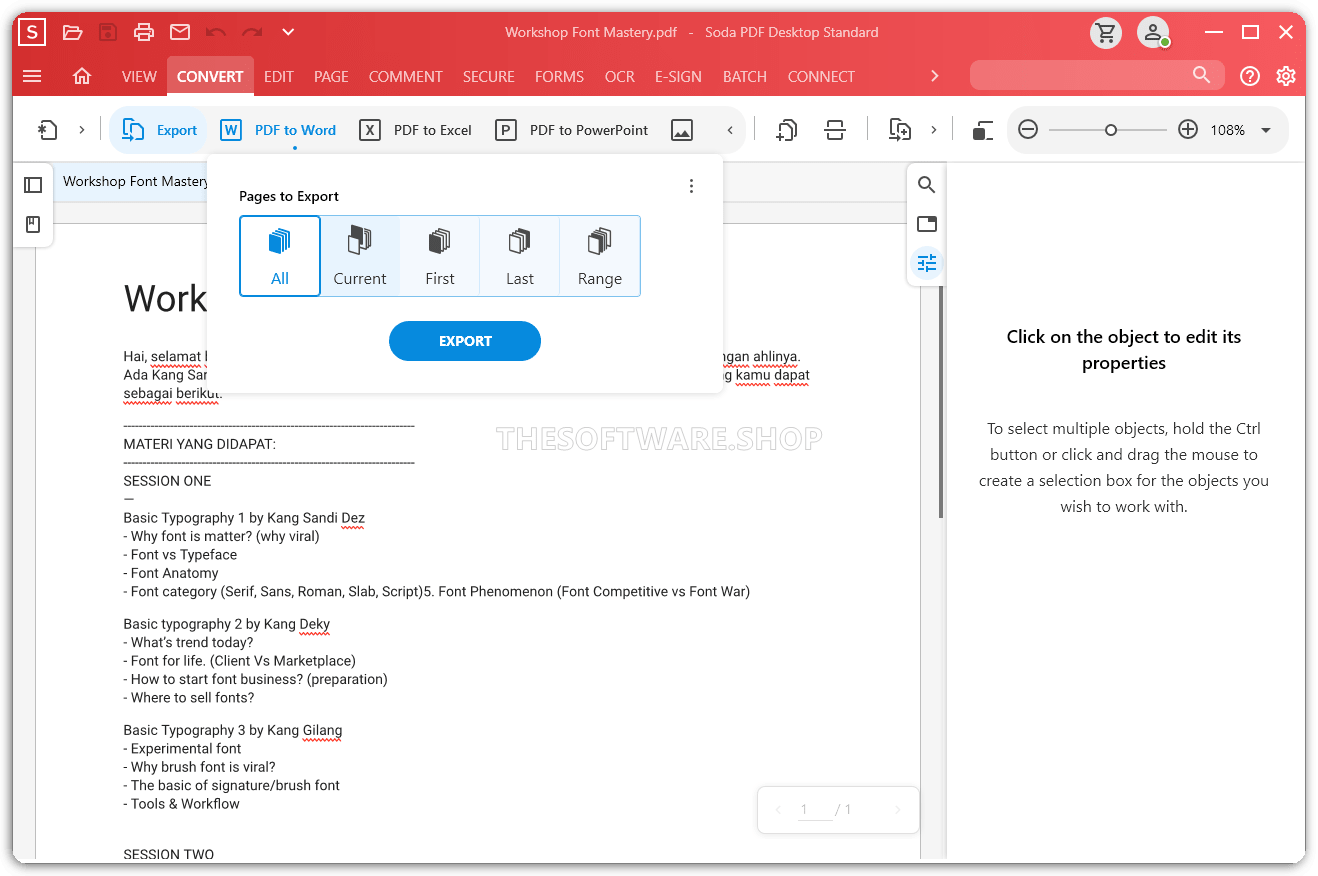The image size is (1318, 876).
Task: Open the SECURE tab
Action: tap(488, 76)
